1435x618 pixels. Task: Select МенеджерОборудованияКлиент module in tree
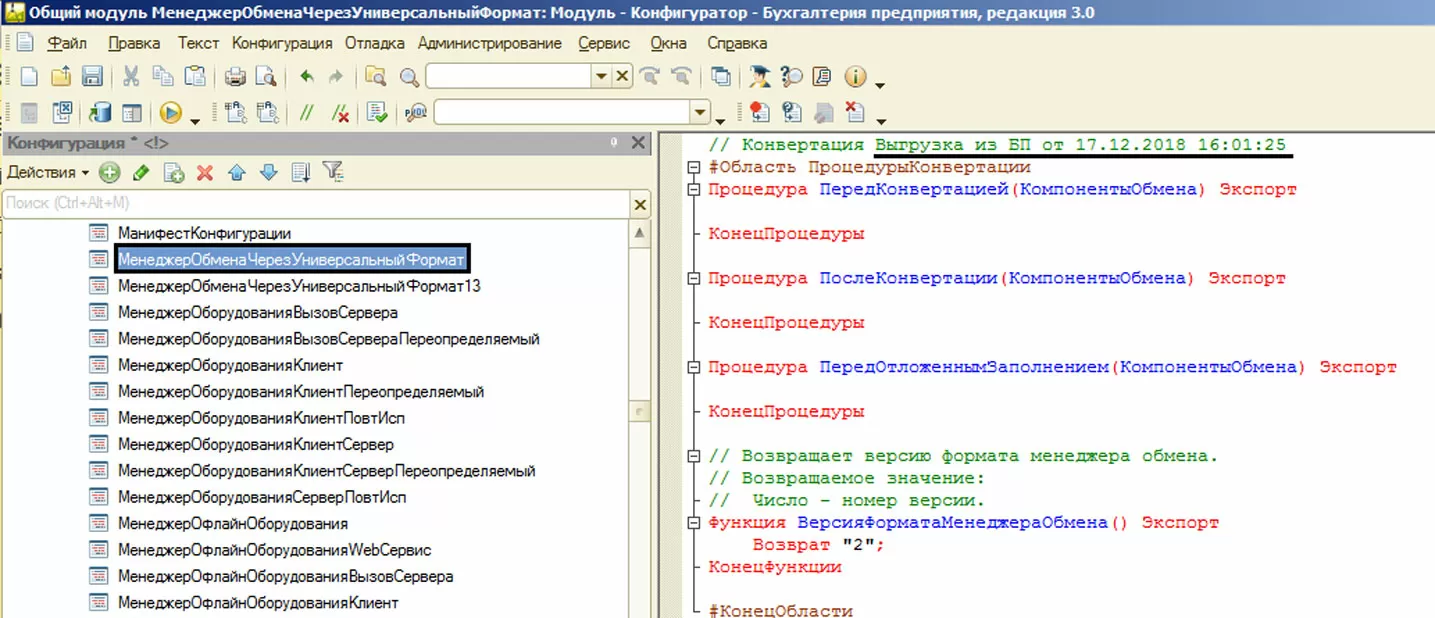(230, 365)
